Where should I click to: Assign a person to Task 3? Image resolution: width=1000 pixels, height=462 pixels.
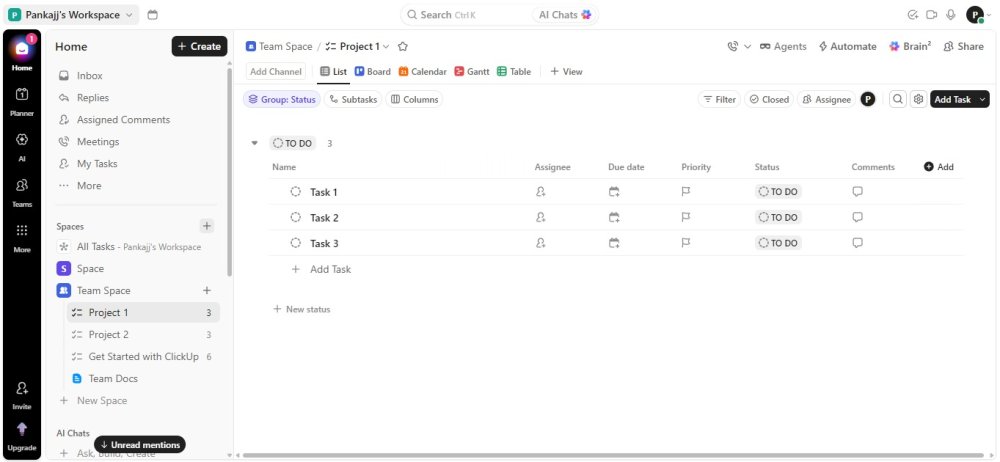[541, 243]
